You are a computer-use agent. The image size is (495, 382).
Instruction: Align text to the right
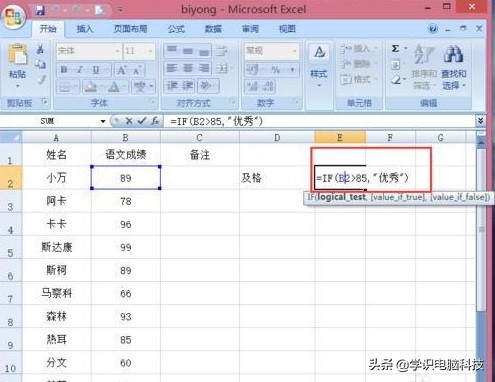pos(204,69)
